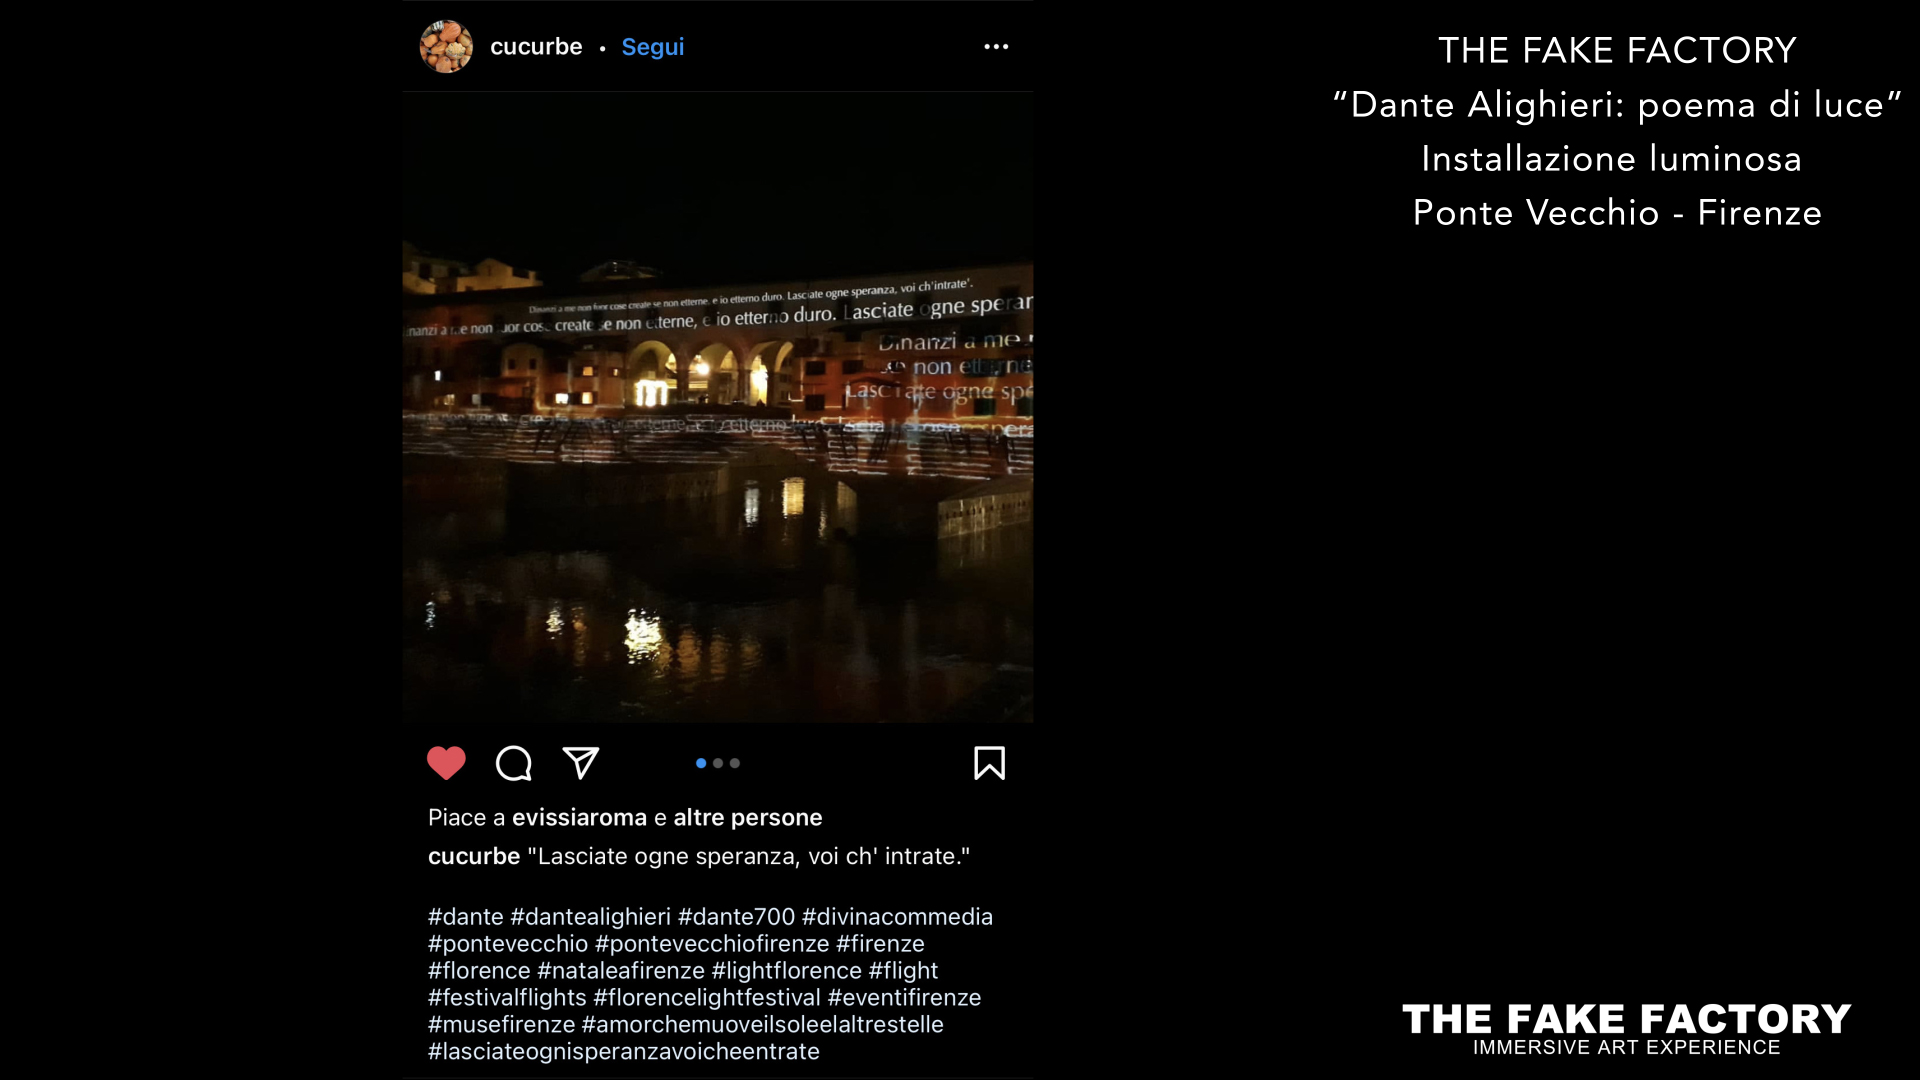
Task: Open the three-dot more options menu
Action: 996,47
